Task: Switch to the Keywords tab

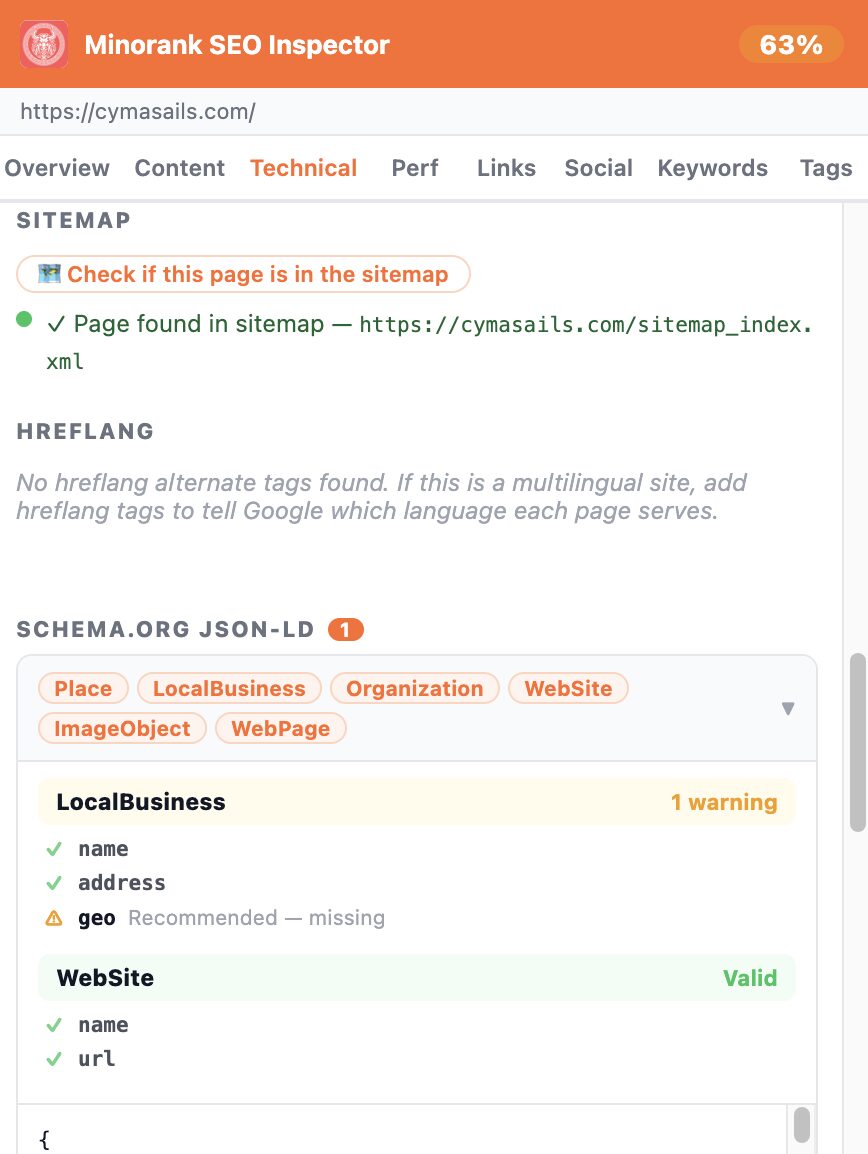Action: (713, 168)
